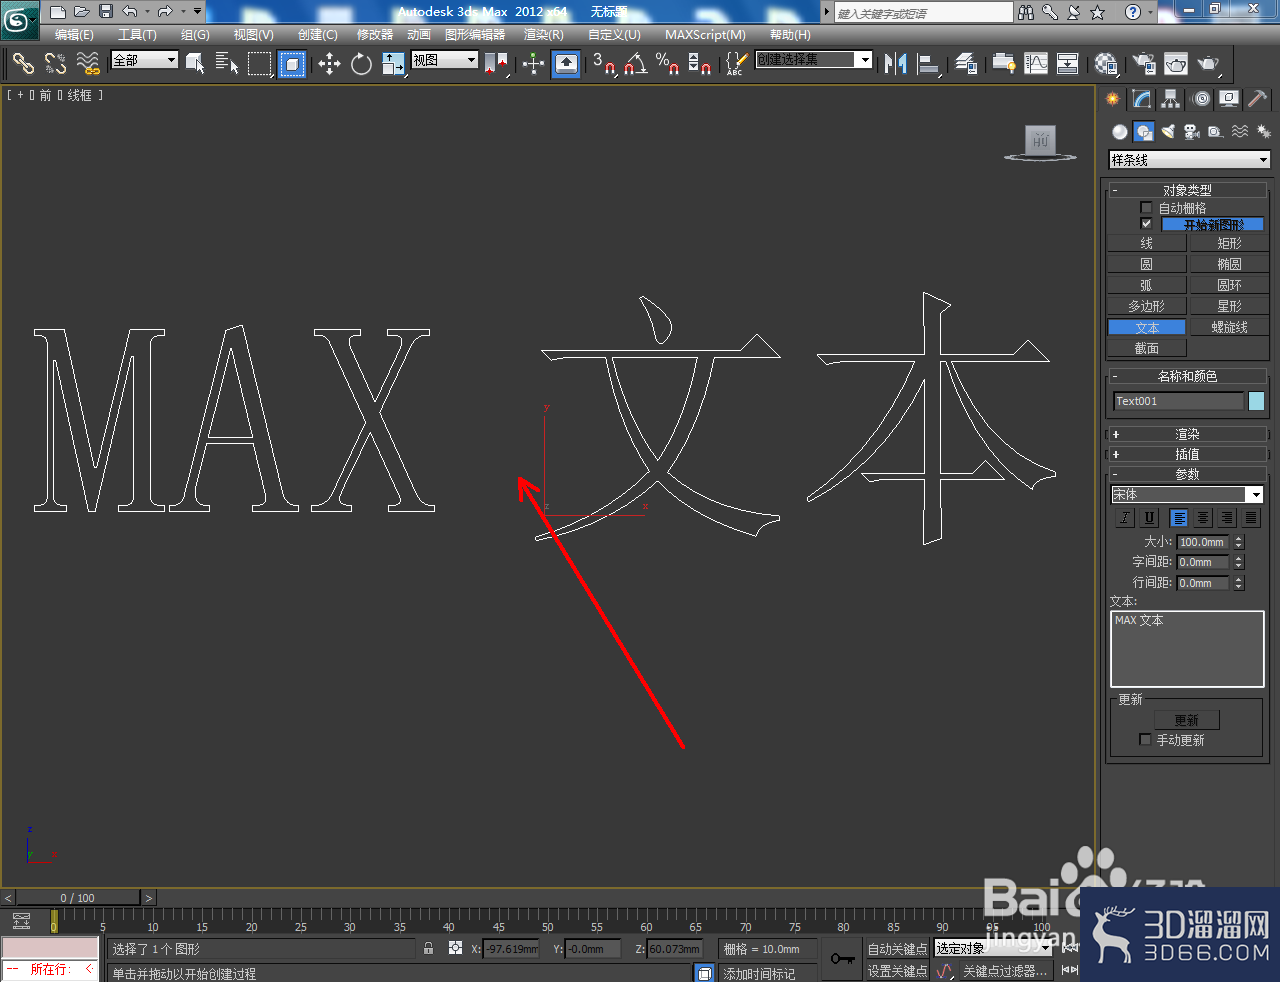Switch to Utilities panel tab

(x=1258, y=99)
